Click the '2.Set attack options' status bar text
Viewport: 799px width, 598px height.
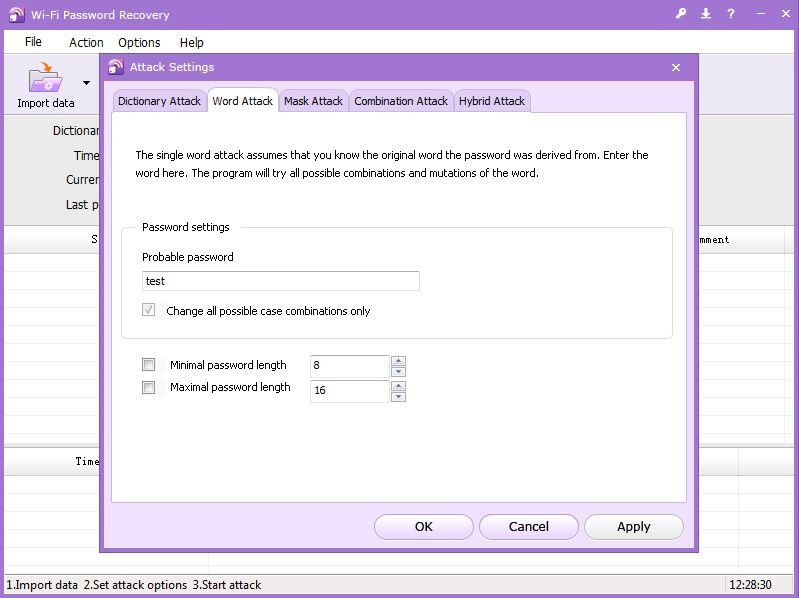[135, 585]
